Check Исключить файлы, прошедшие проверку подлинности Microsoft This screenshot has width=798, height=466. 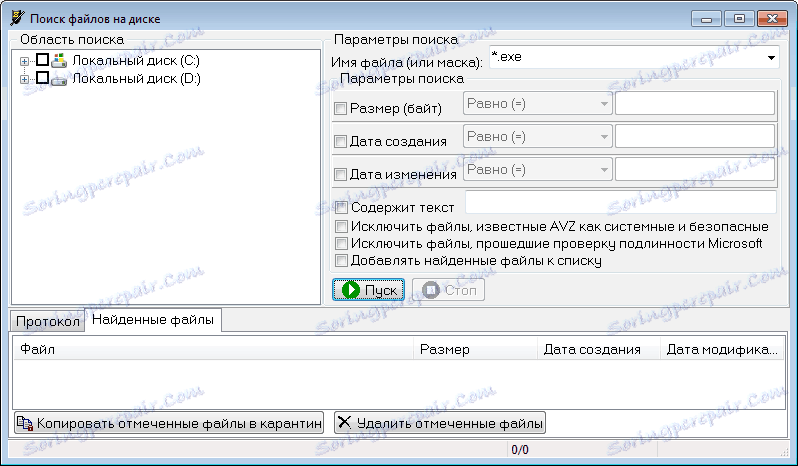click(341, 244)
